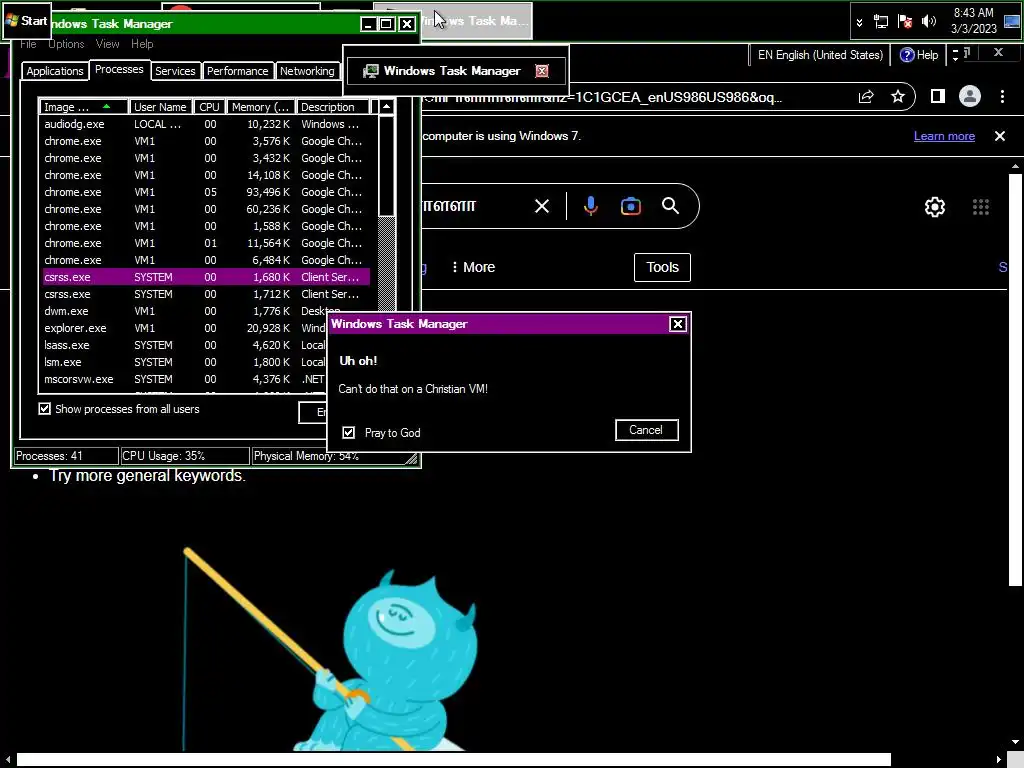The width and height of the screenshot is (1024, 768).
Task: Select chrome.exe using 93,496 K
Action: [x=206, y=192]
